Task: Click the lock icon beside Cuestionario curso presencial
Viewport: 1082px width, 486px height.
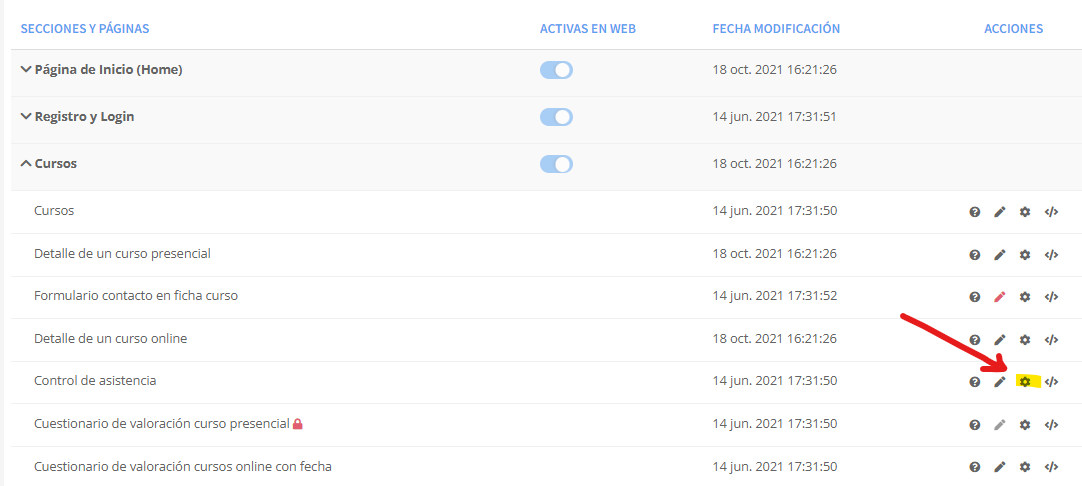Action: pyautogui.click(x=297, y=424)
